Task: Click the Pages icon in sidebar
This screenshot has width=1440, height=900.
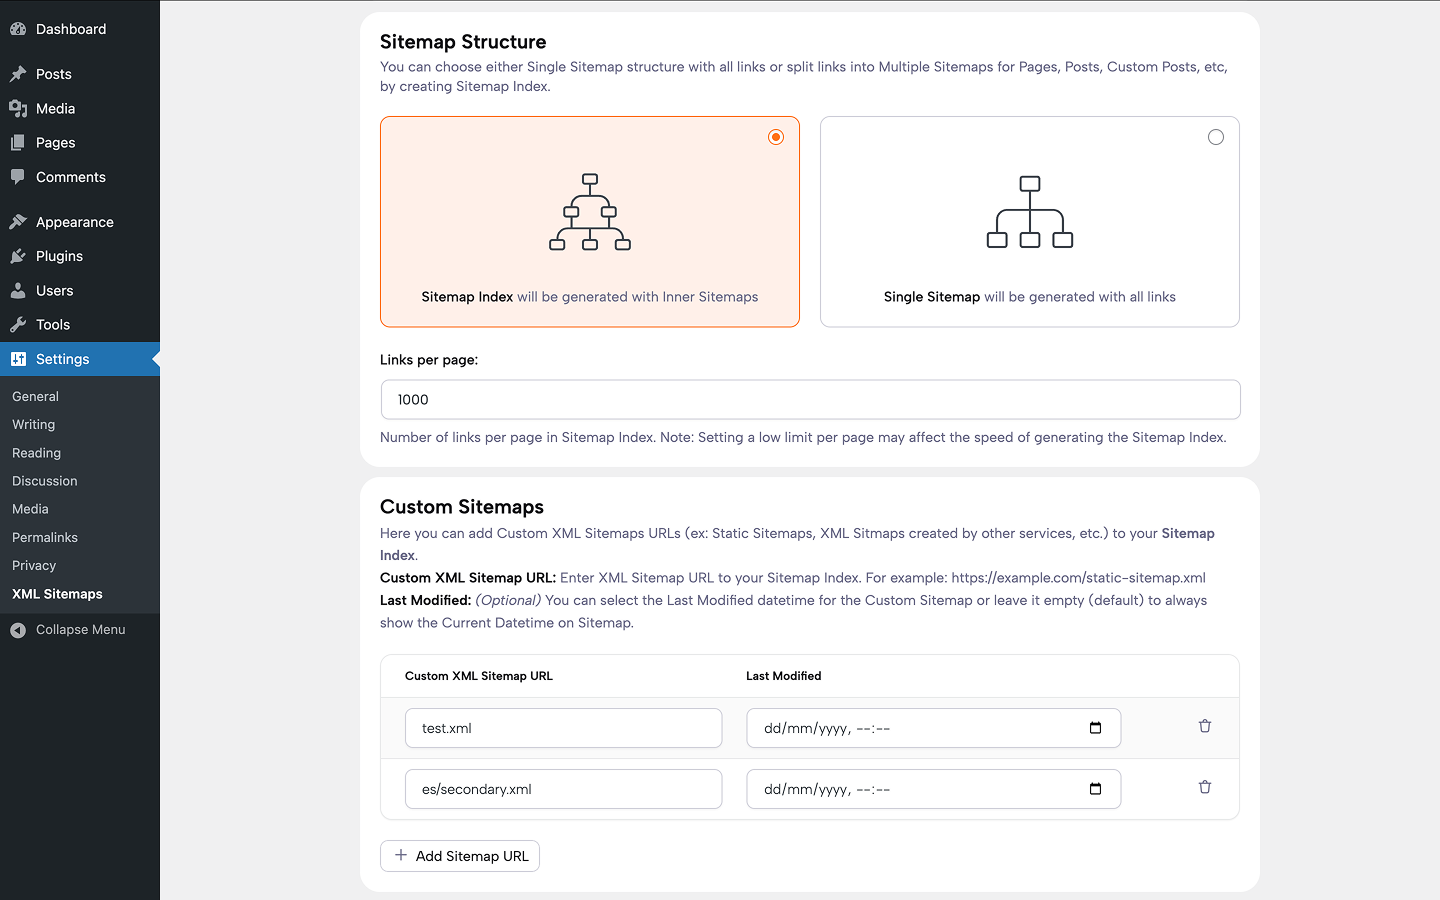Action: (x=18, y=142)
